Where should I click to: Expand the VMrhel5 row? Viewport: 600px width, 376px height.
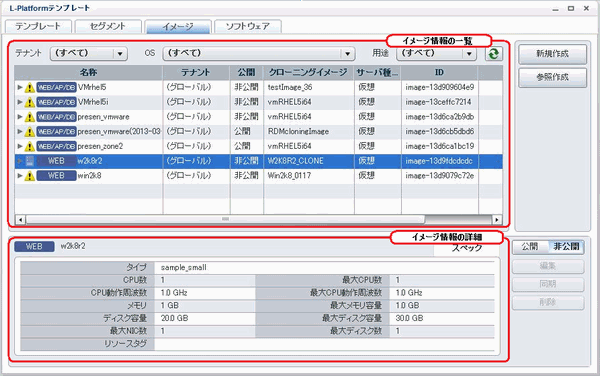pos(20,88)
